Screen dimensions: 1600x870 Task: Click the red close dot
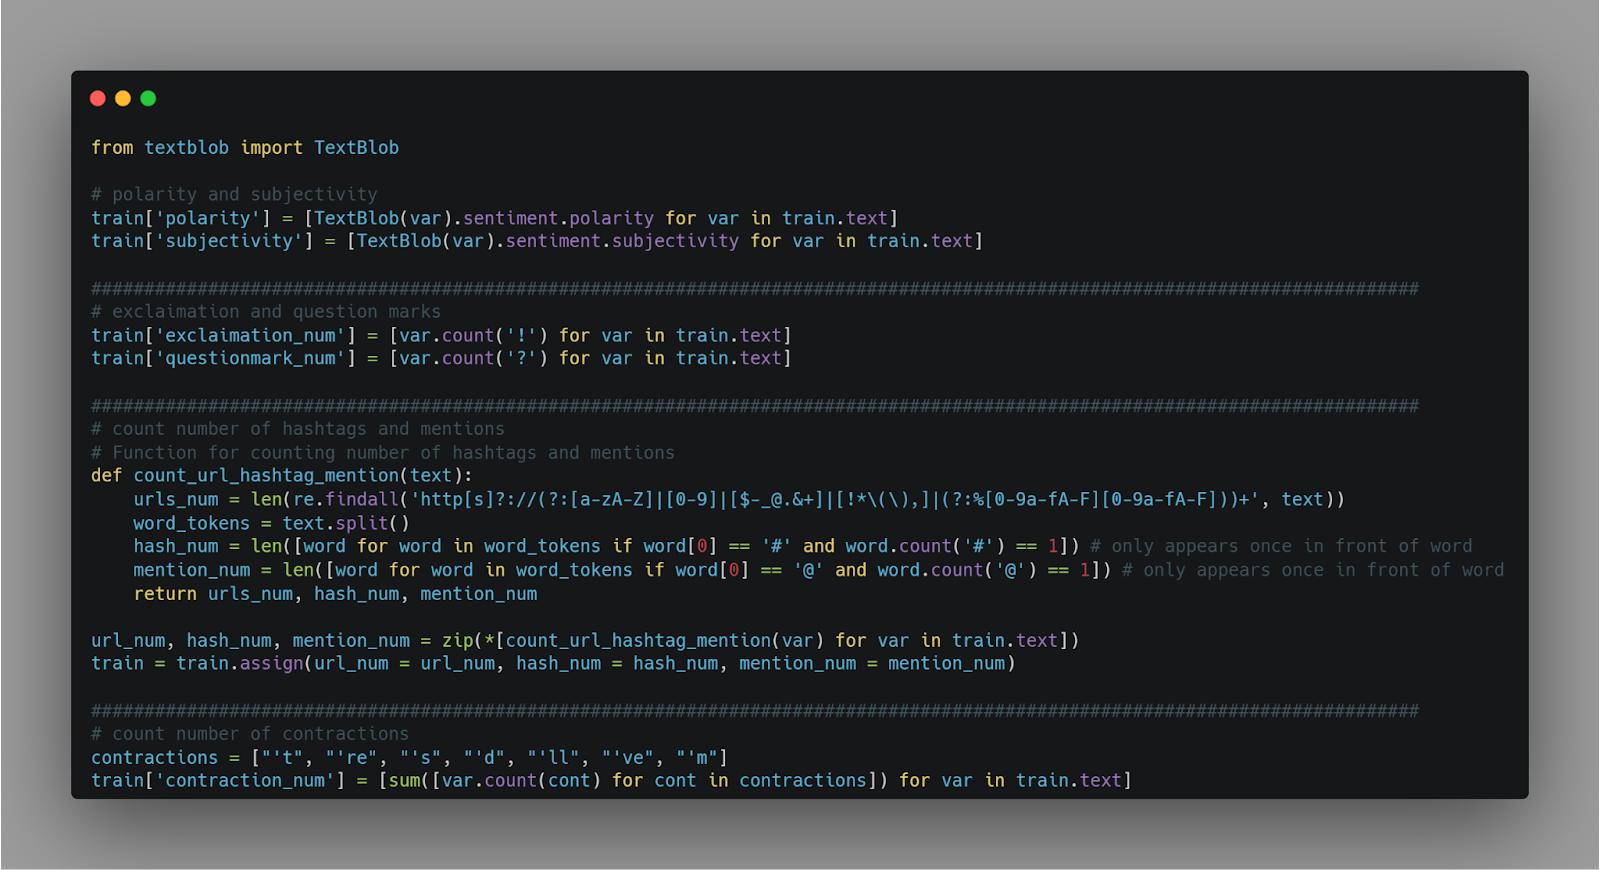pos(97,98)
